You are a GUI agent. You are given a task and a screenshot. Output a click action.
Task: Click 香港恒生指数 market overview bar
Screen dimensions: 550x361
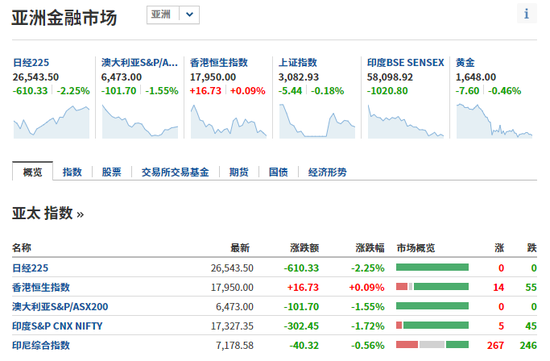click(432, 287)
